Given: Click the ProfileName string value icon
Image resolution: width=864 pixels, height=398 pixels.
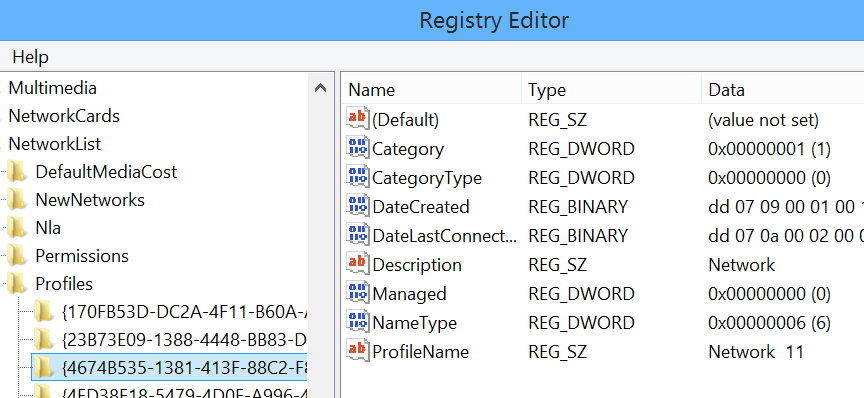Looking at the screenshot, I should click(x=358, y=351).
